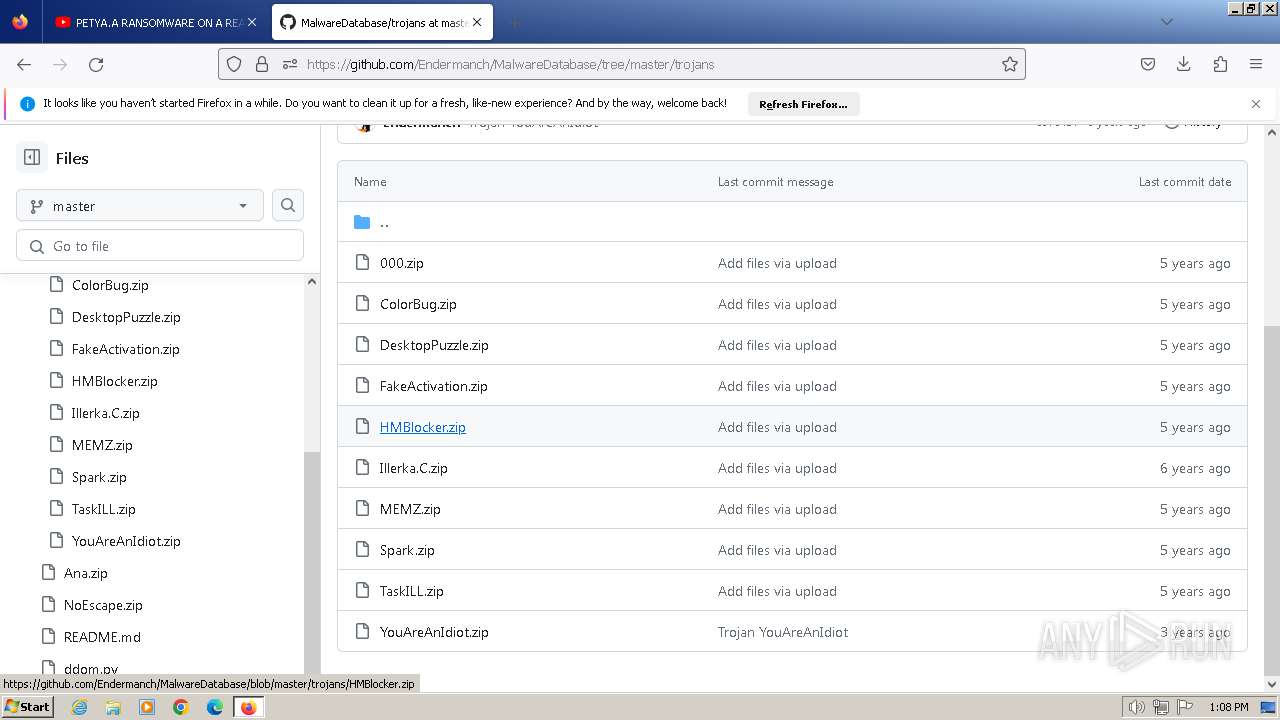Open Trojan YouAreAnIdiot commit message
The height and width of the screenshot is (720, 1280).
click(783, 632)
